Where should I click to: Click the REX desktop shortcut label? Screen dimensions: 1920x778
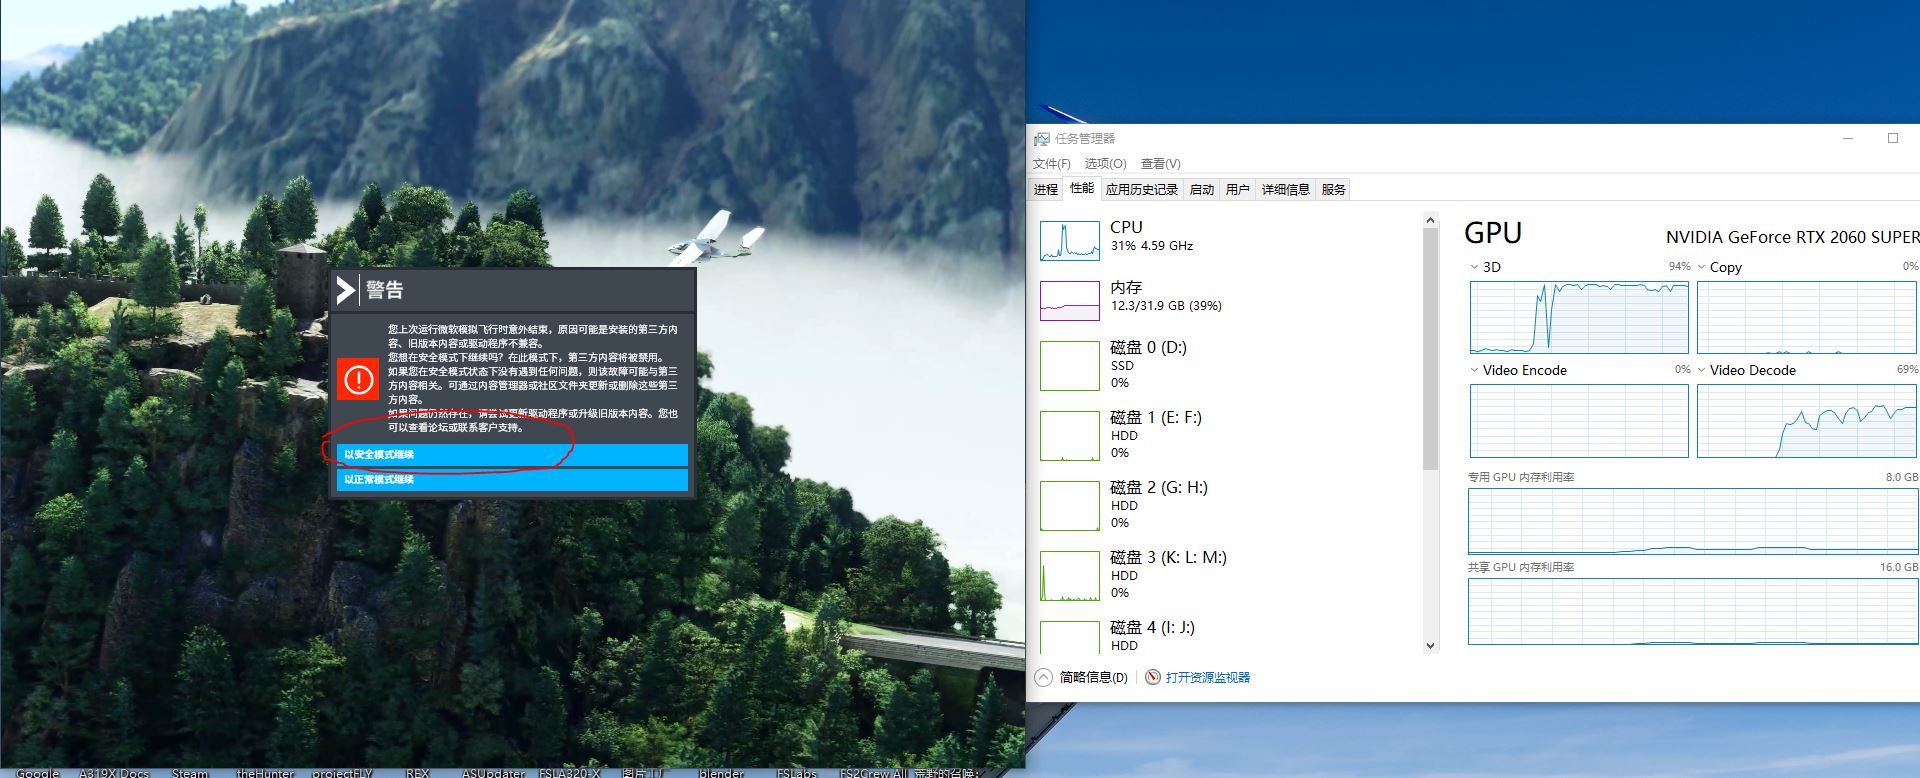pyautogui.click(x=417, y=773)
